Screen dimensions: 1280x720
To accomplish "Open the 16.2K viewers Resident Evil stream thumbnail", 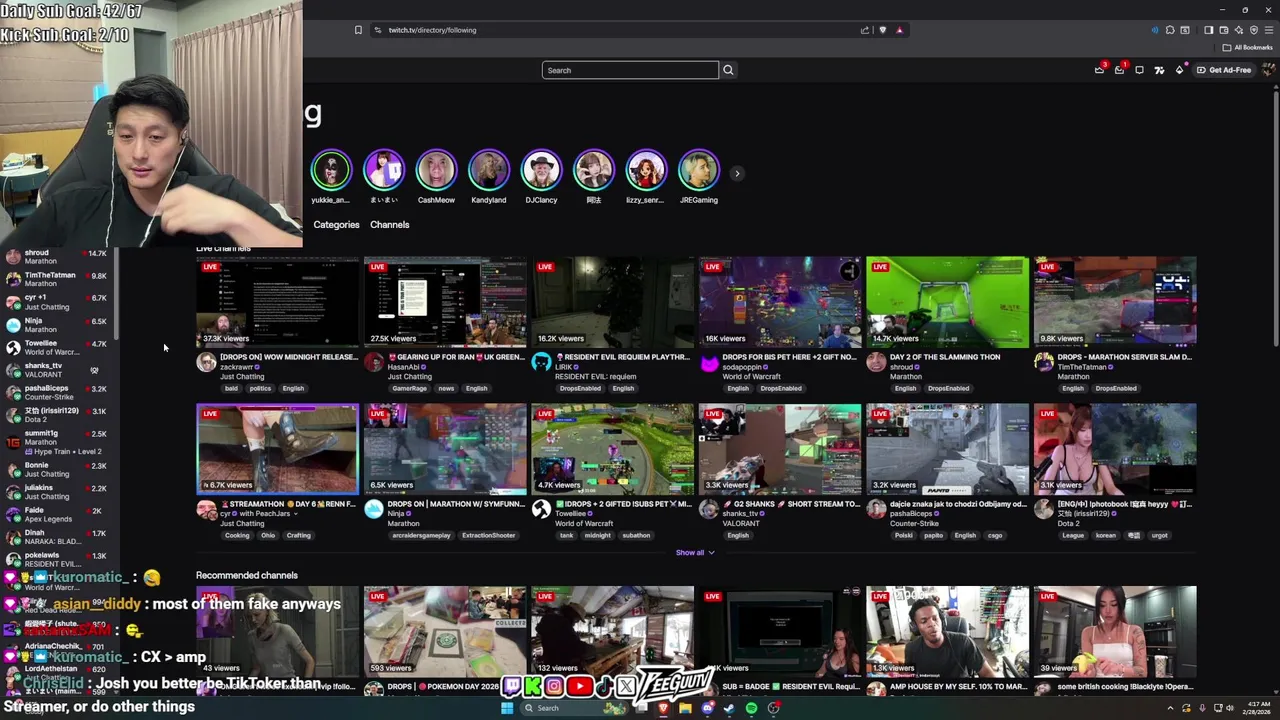I will (612, 302).
